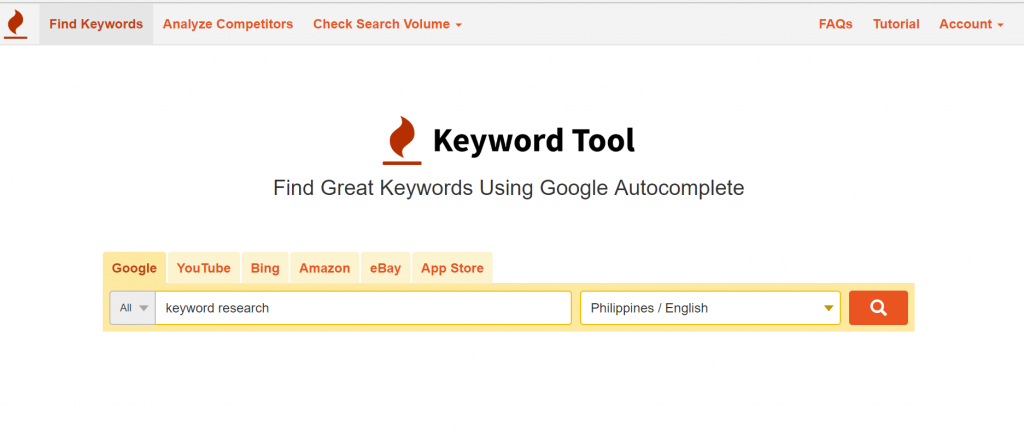Open the Philippines / English location selector
The width and height of the screenshot is (1024, 437).
click(710, 308)
